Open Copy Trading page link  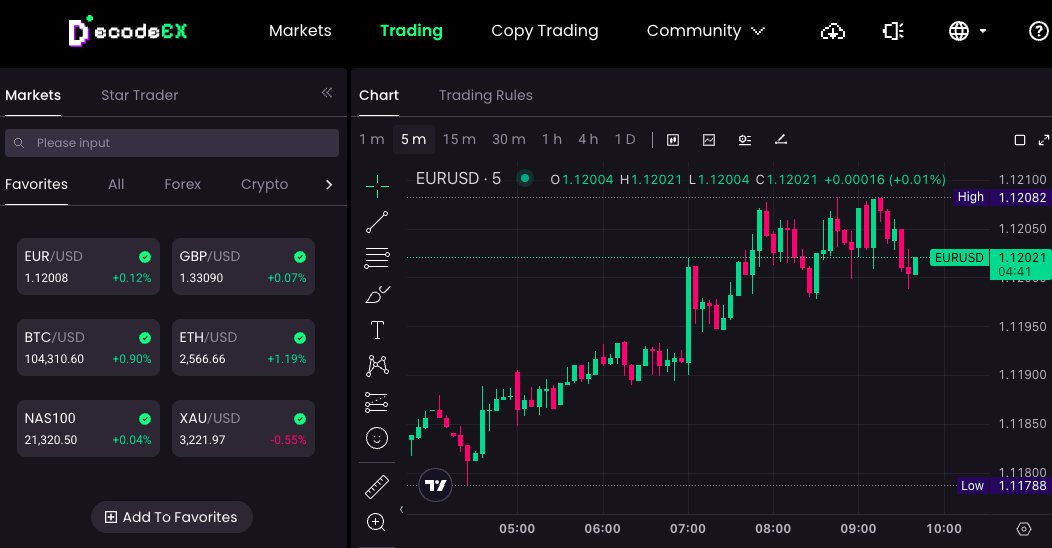(x=544, y=31)
